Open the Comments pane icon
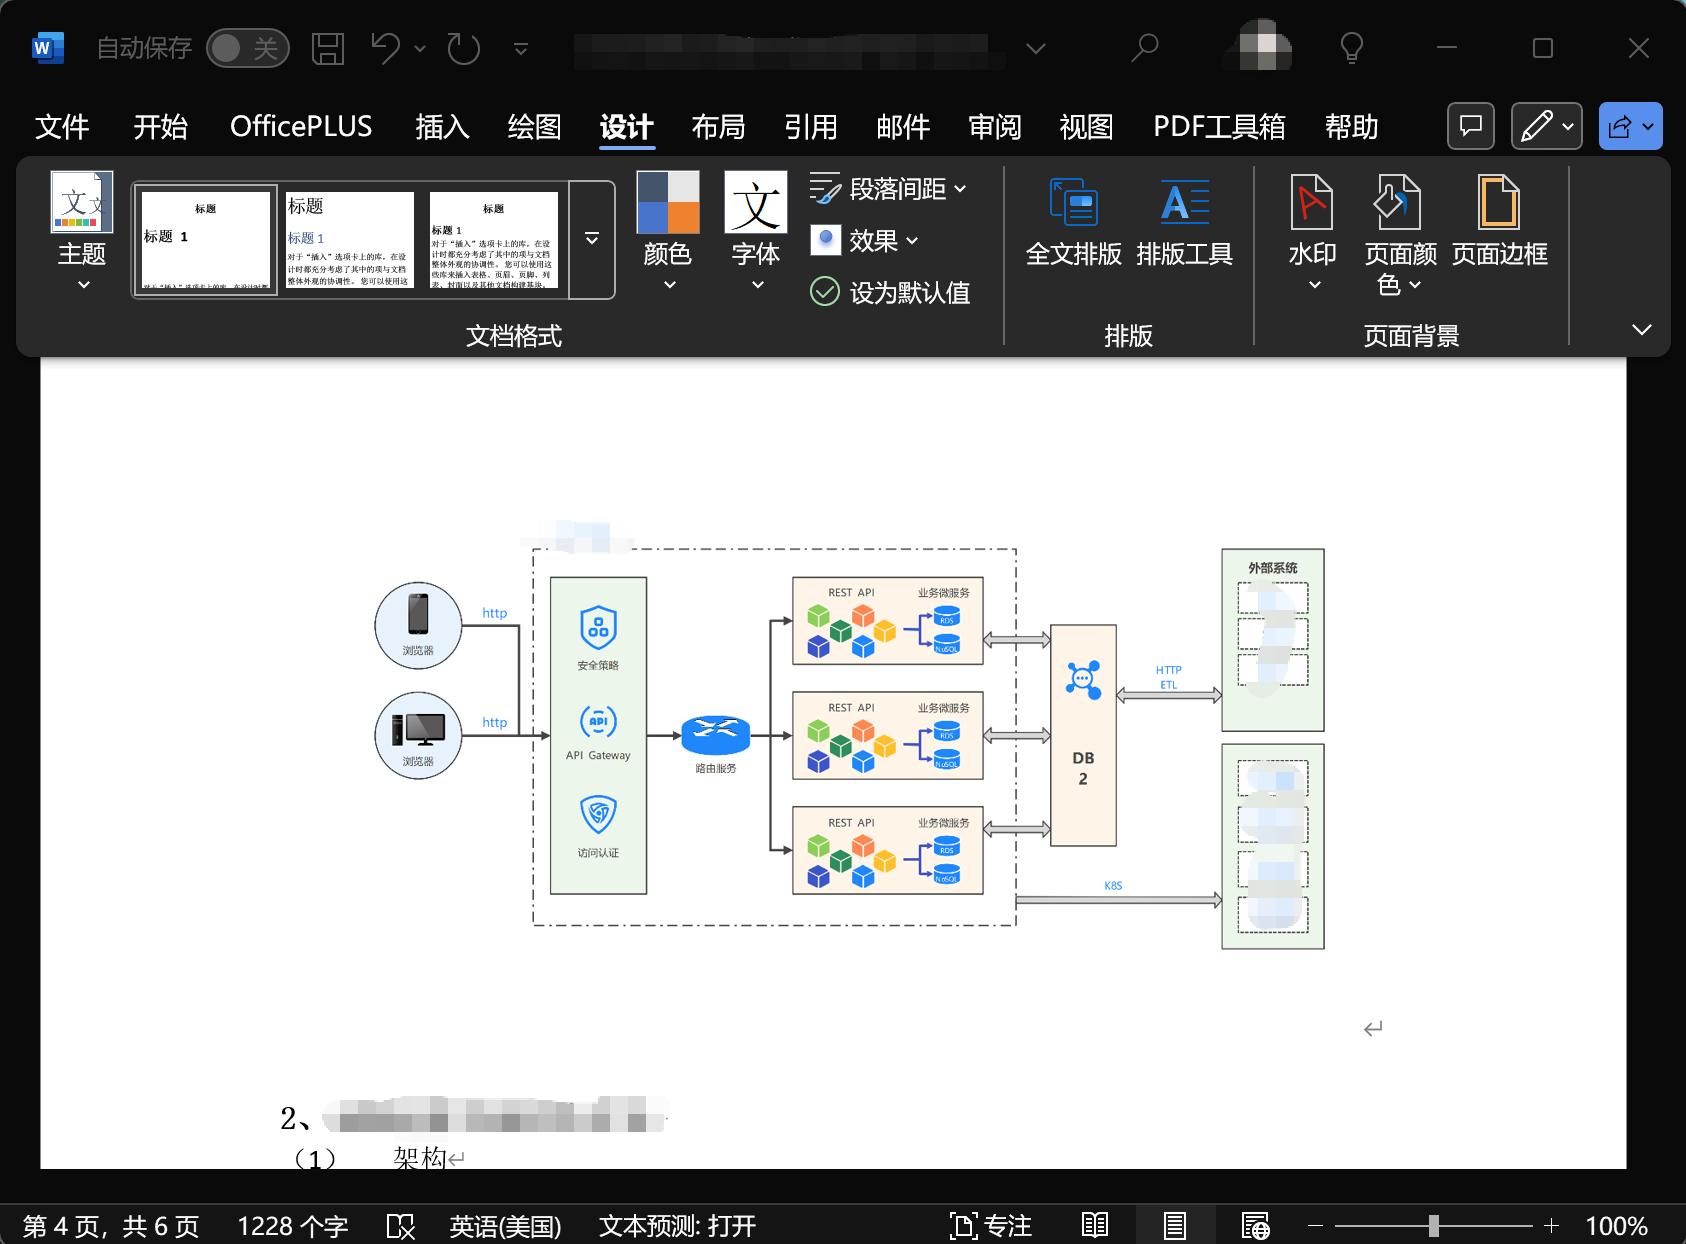The image size is (1686, 1244). tap(1471, 126)
